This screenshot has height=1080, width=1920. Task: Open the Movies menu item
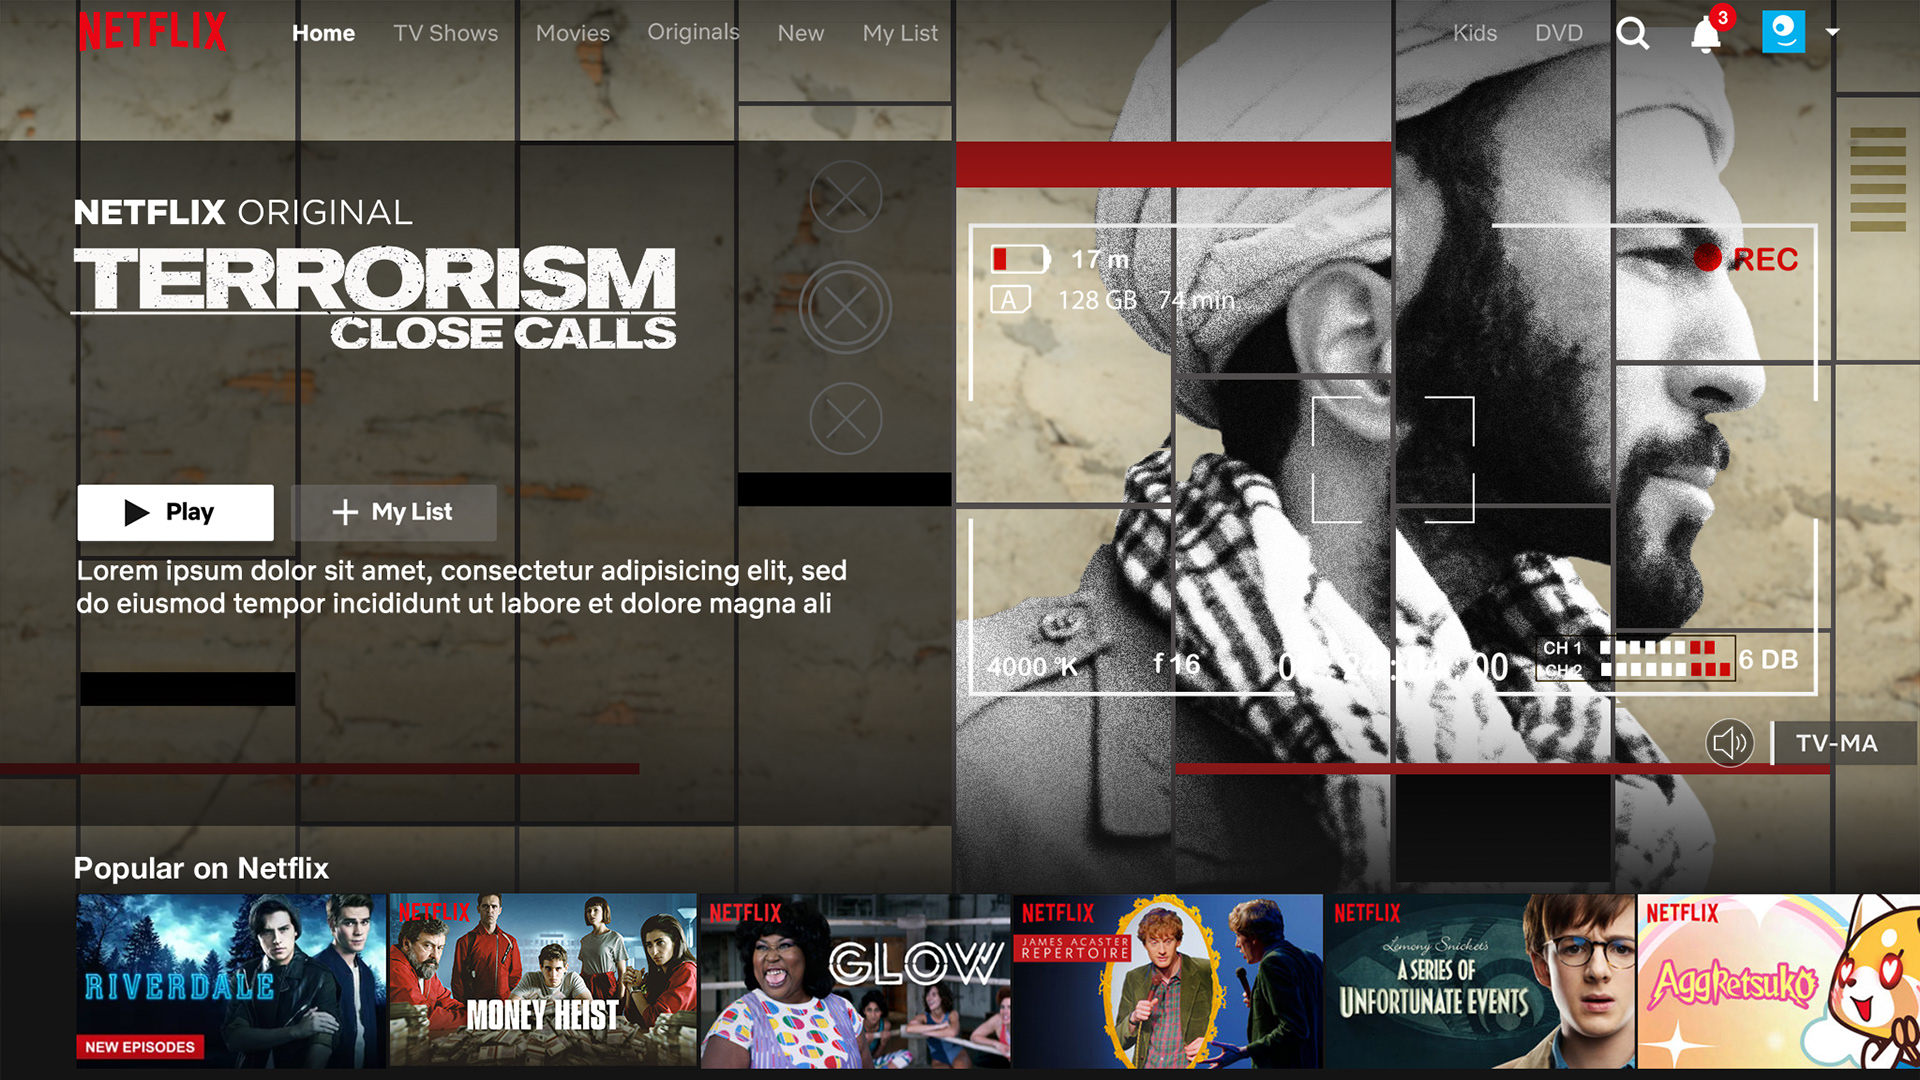(x=572, y=33)
